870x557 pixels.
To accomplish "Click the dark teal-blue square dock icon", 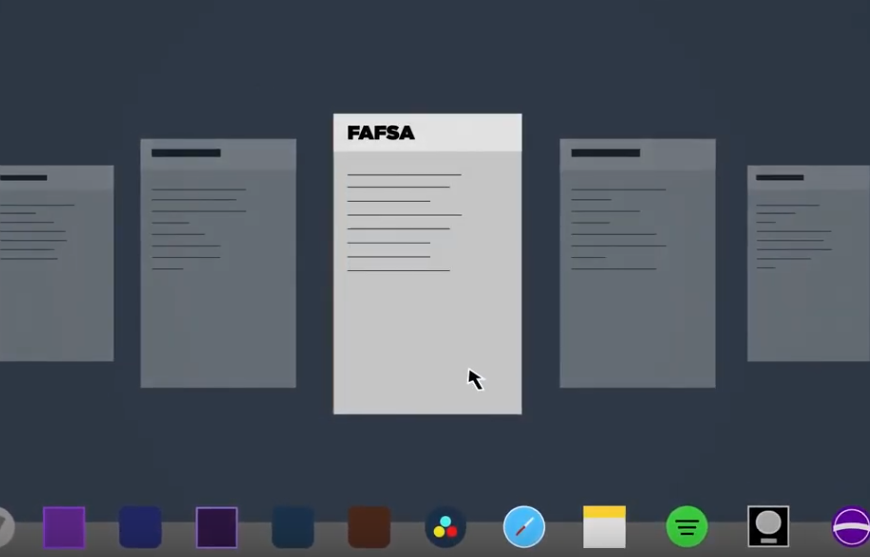I will pyautogui.click(x=293, y=527).
